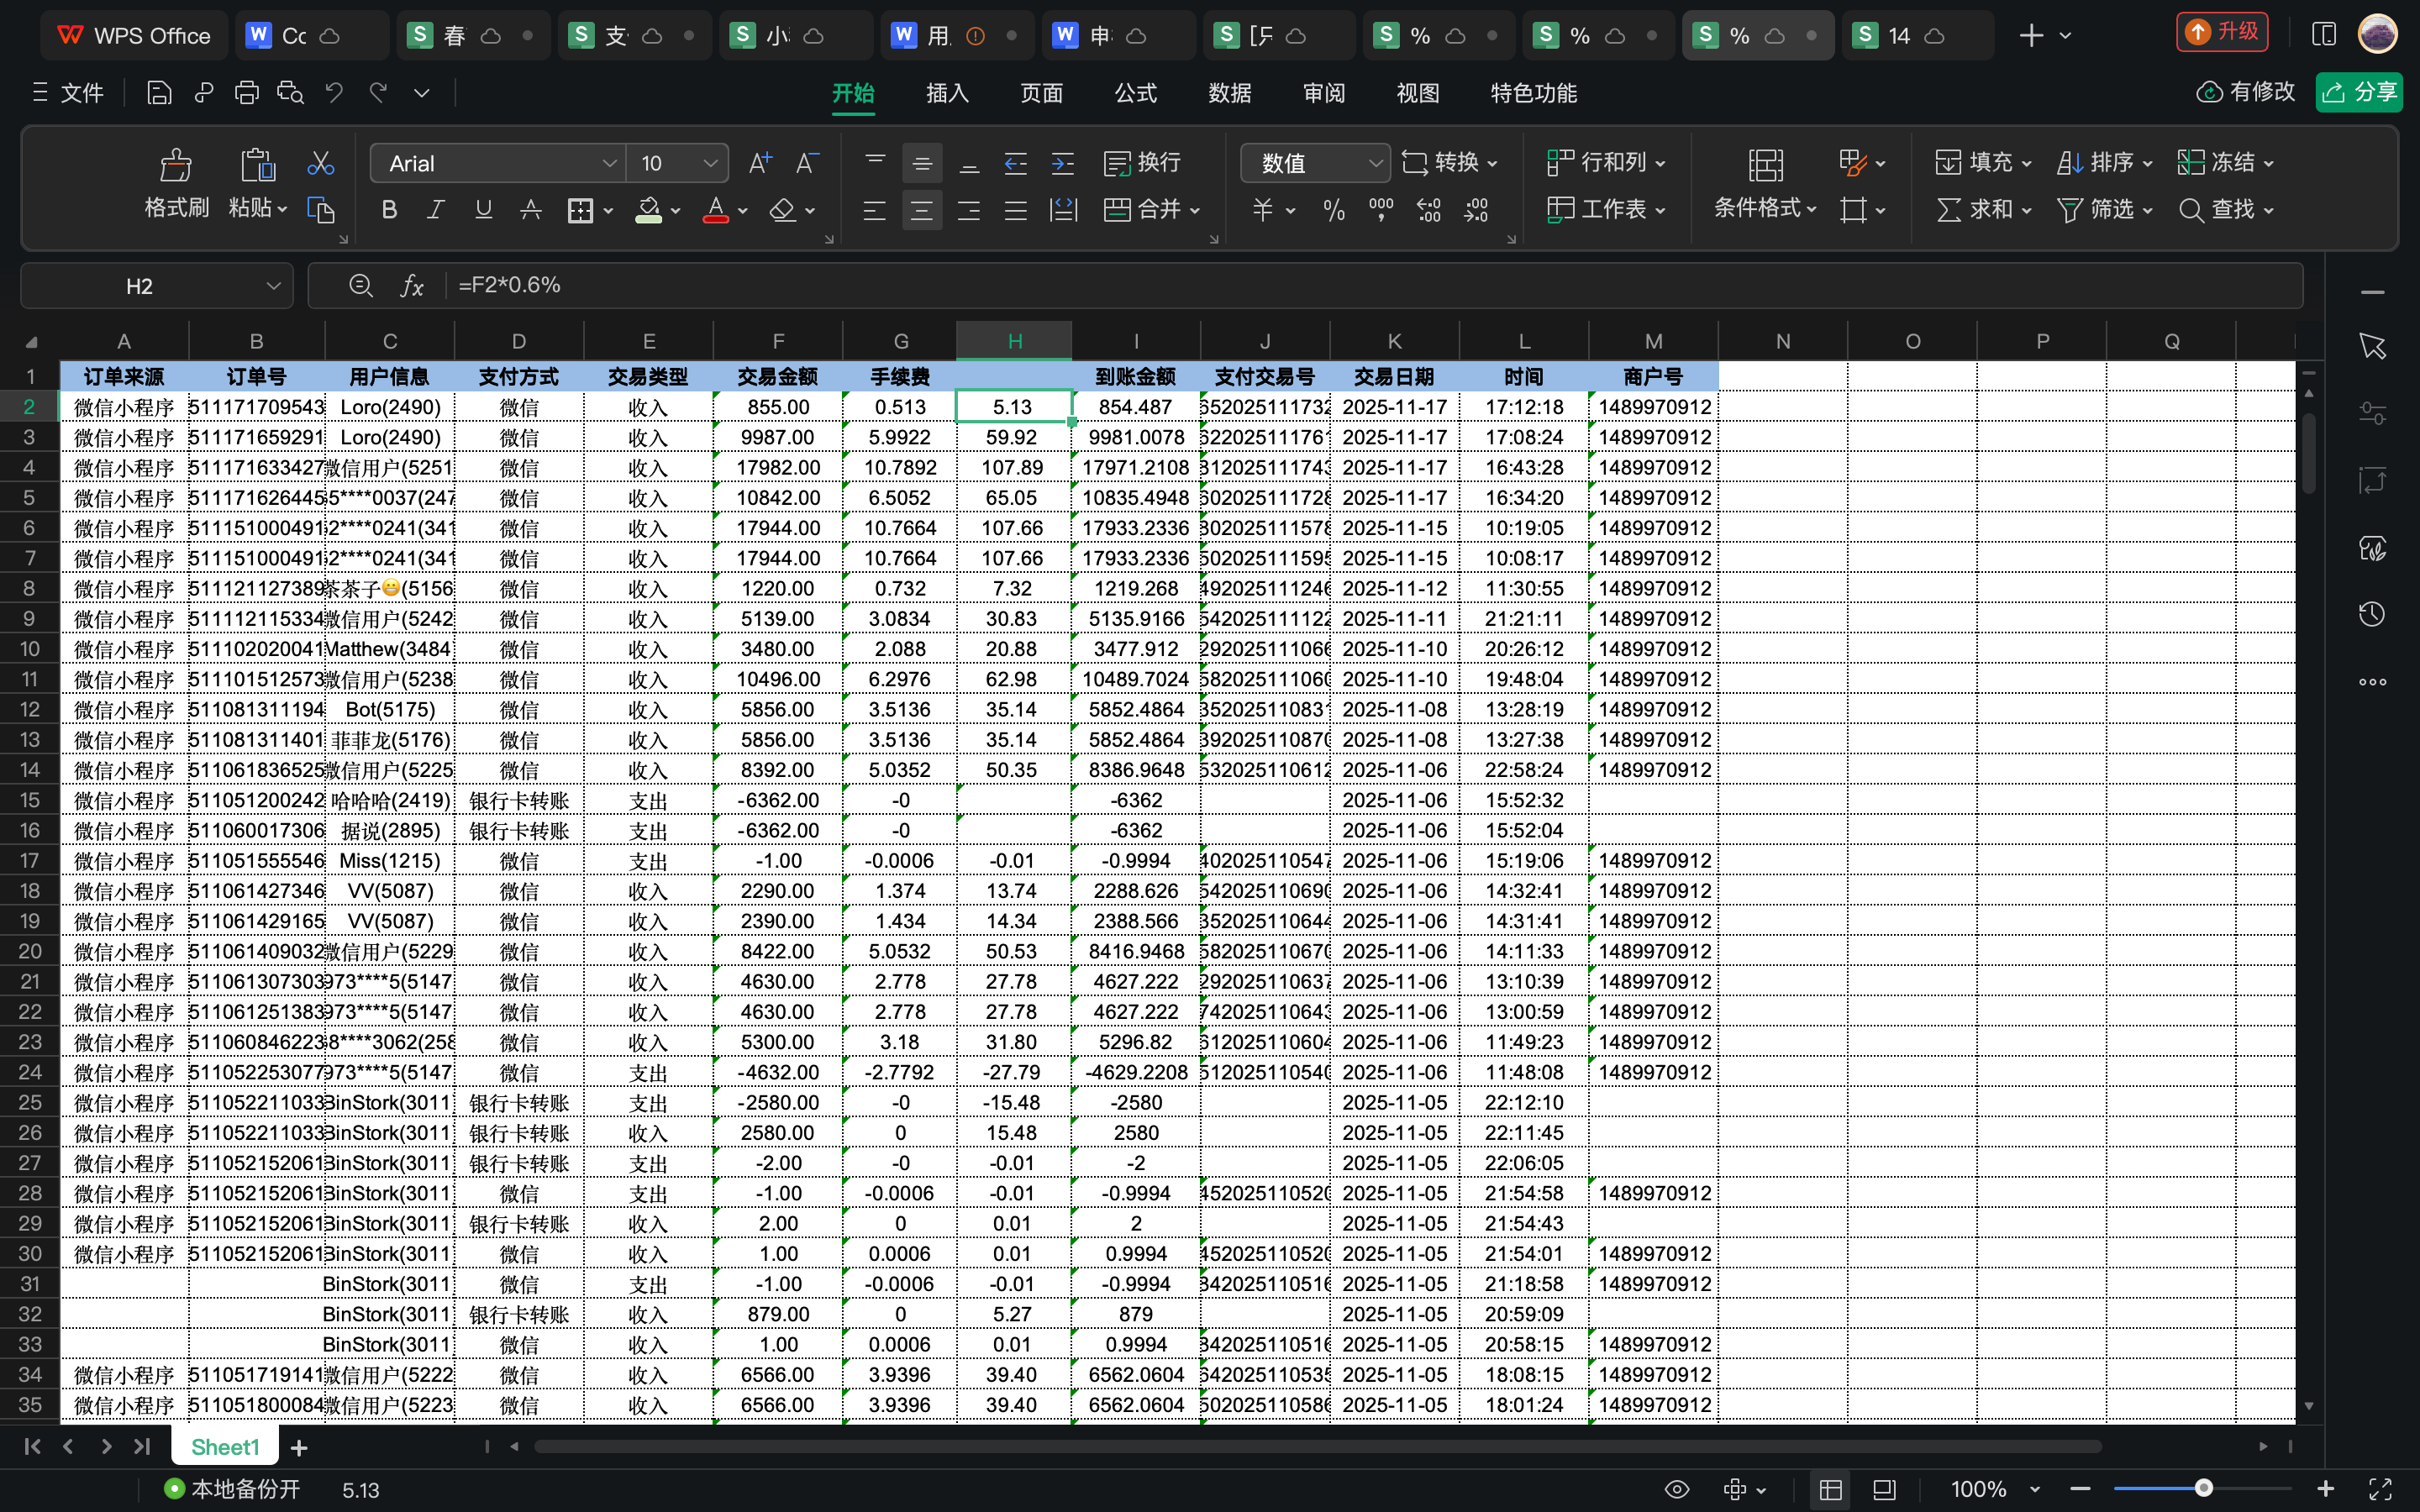Enter fullscreen with the expand icon
Screen dimensions: 2420x1512
coord(2380,1489)
